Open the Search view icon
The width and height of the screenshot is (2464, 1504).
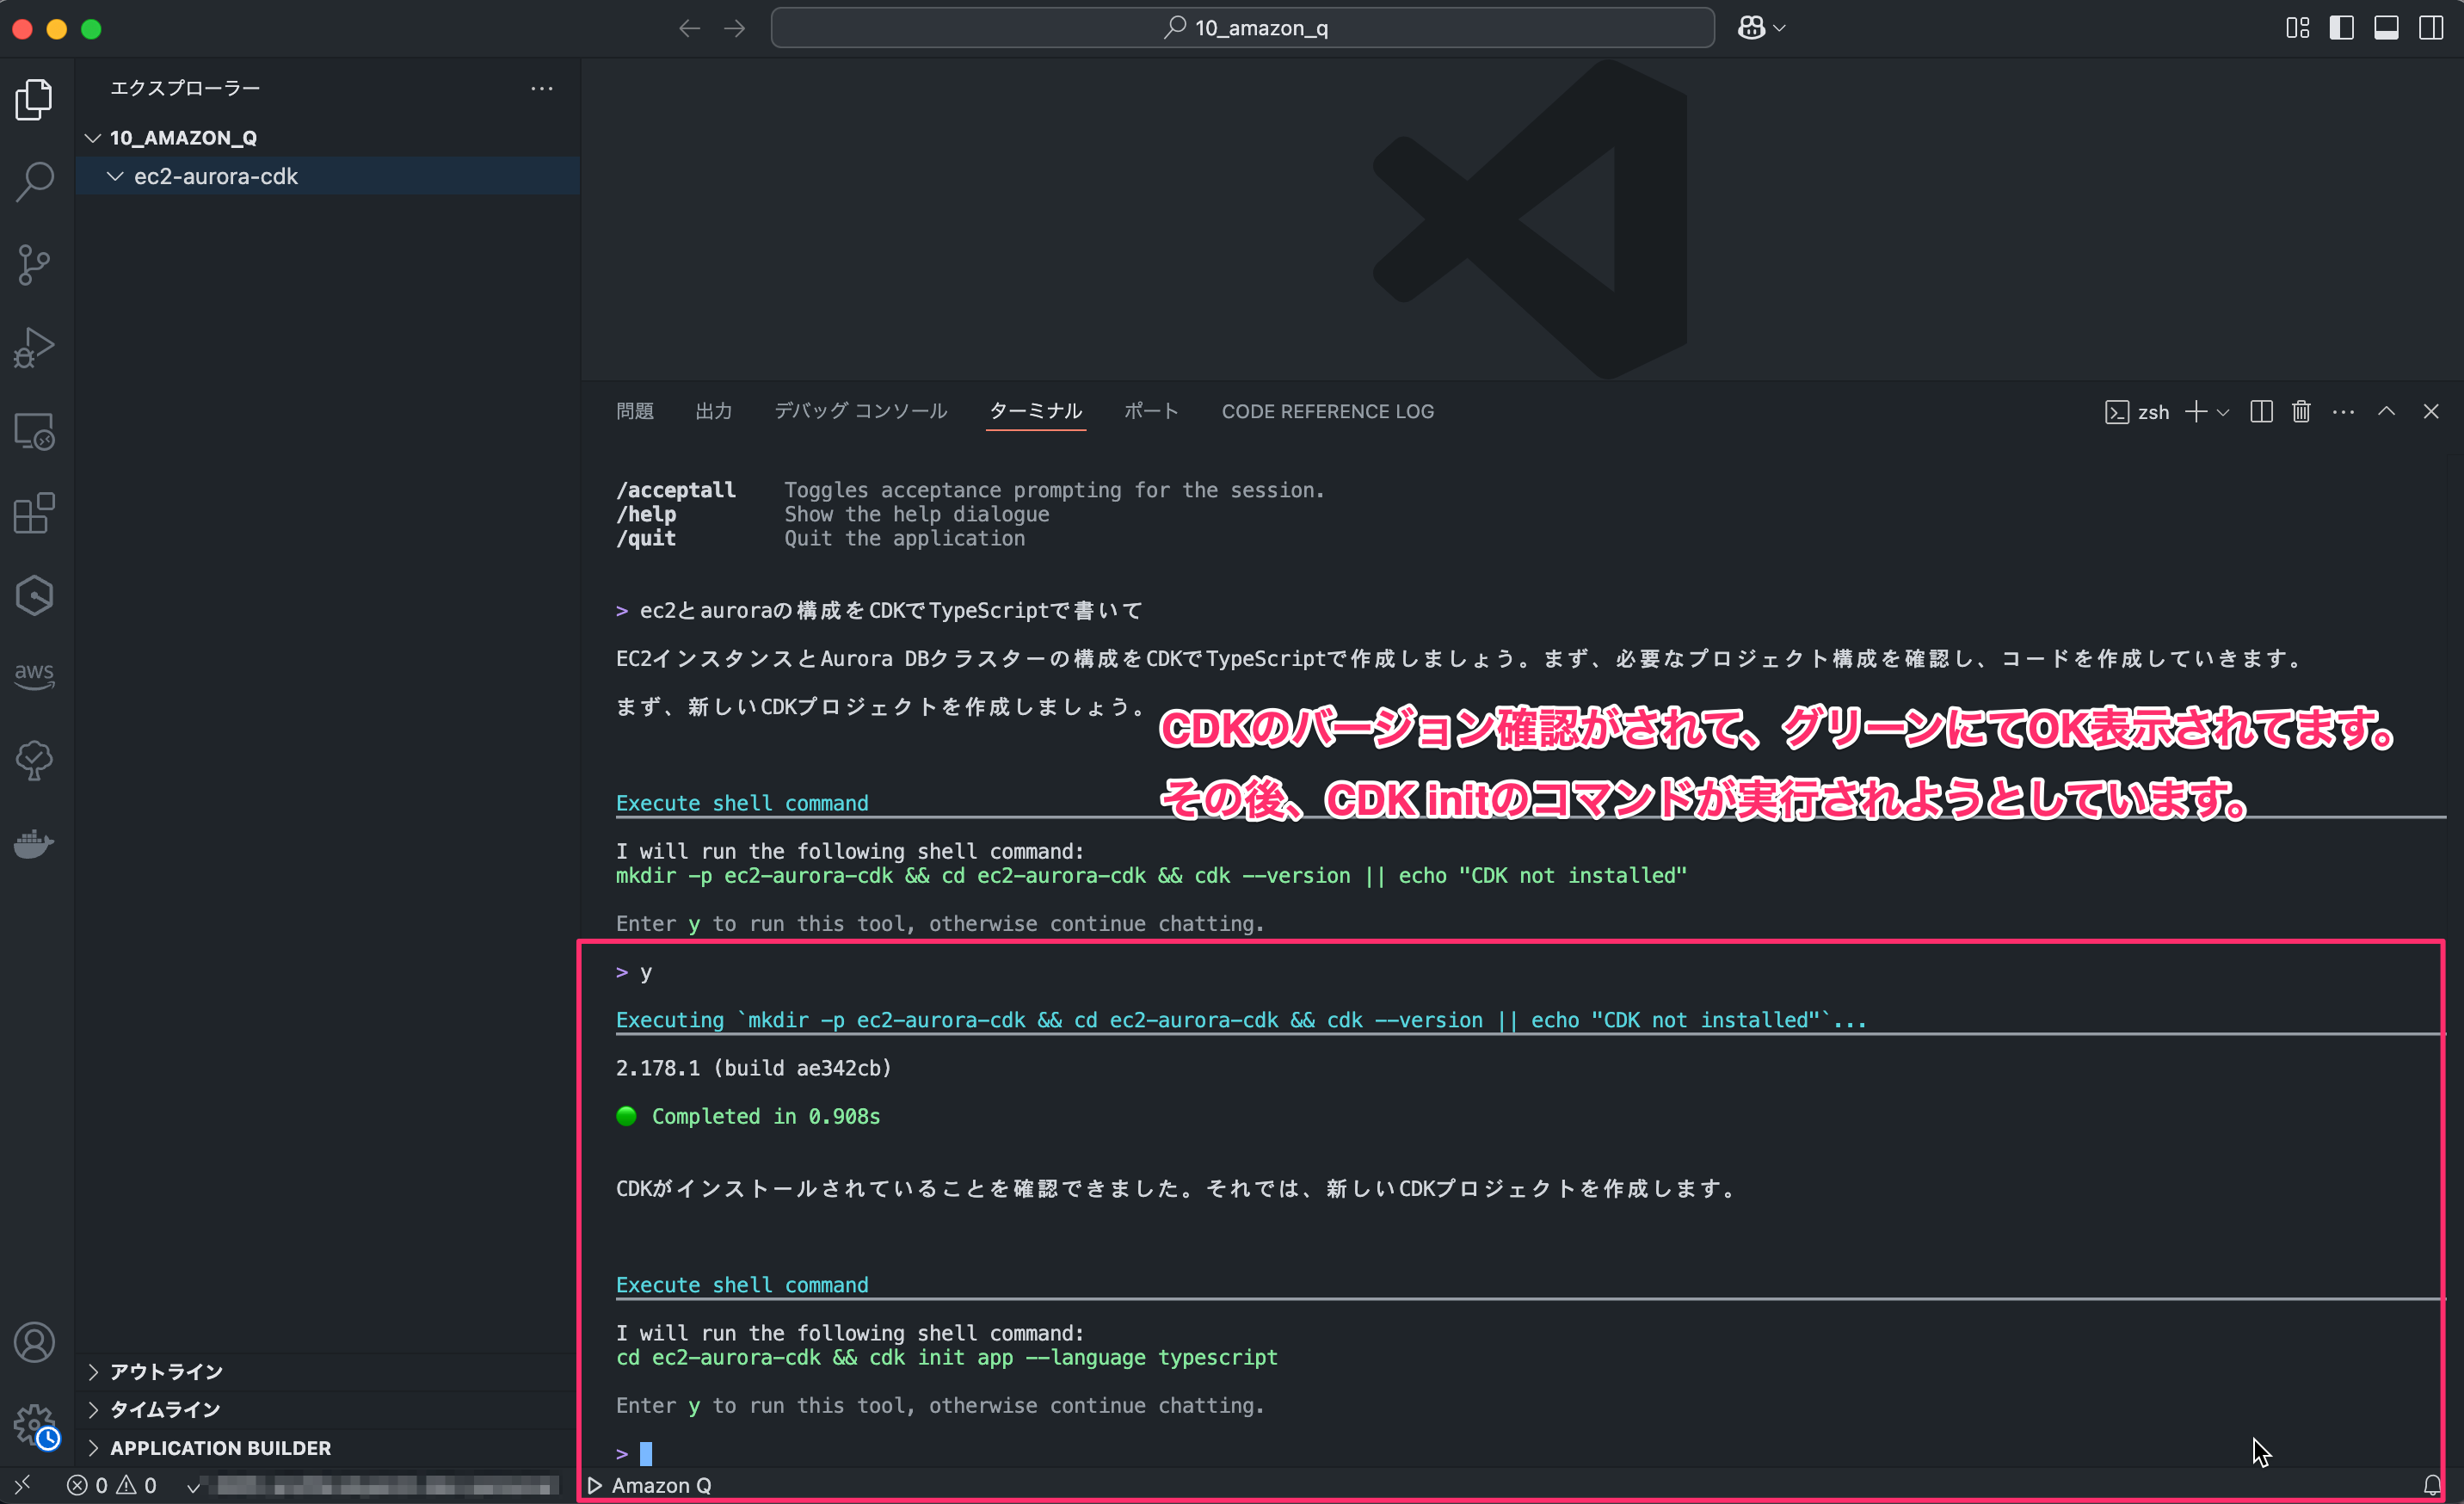click(x=34, y=182)
